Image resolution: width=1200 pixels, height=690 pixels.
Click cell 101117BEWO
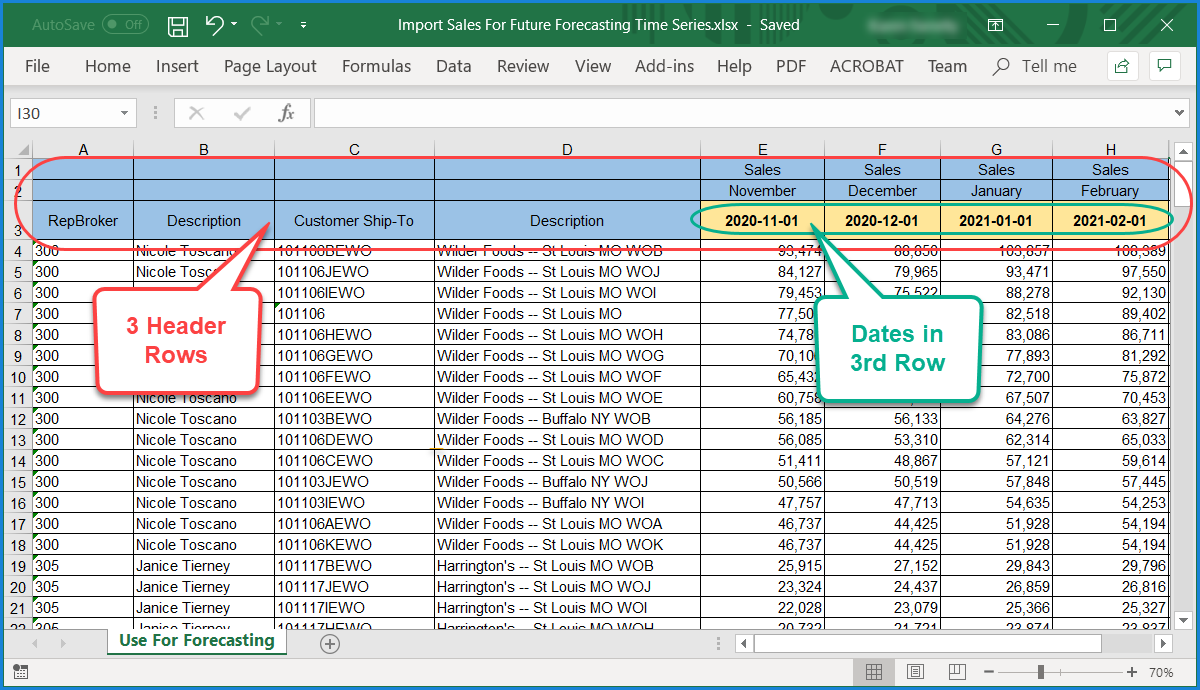pyautogui.click(x=354, y=566)
